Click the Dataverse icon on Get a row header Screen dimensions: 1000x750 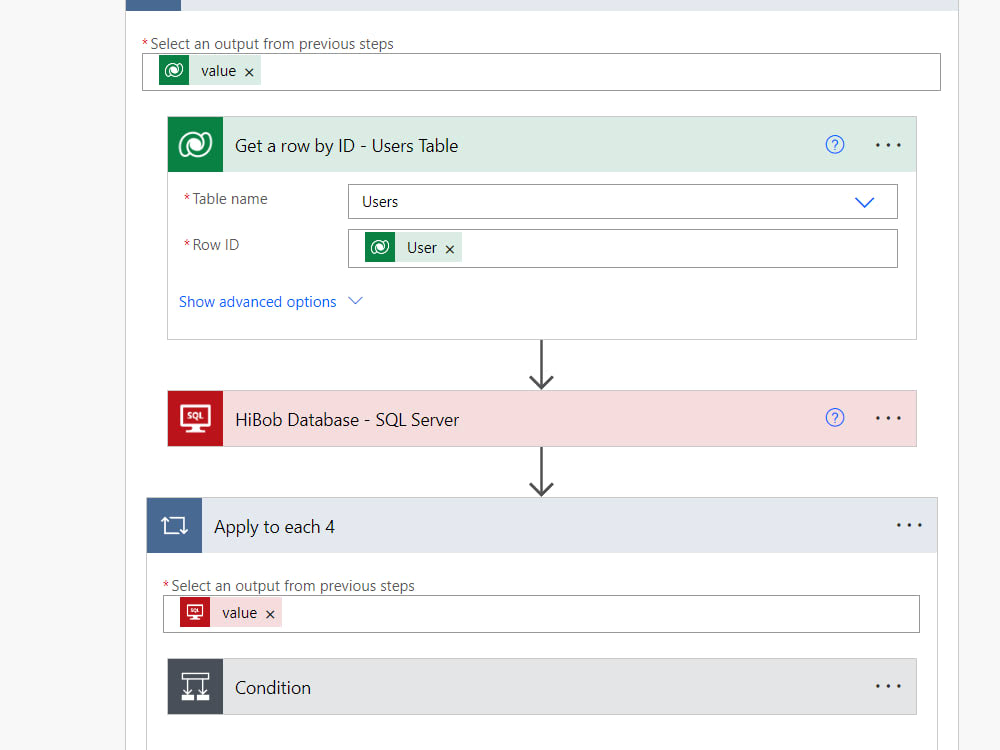(x=195, y=145)
